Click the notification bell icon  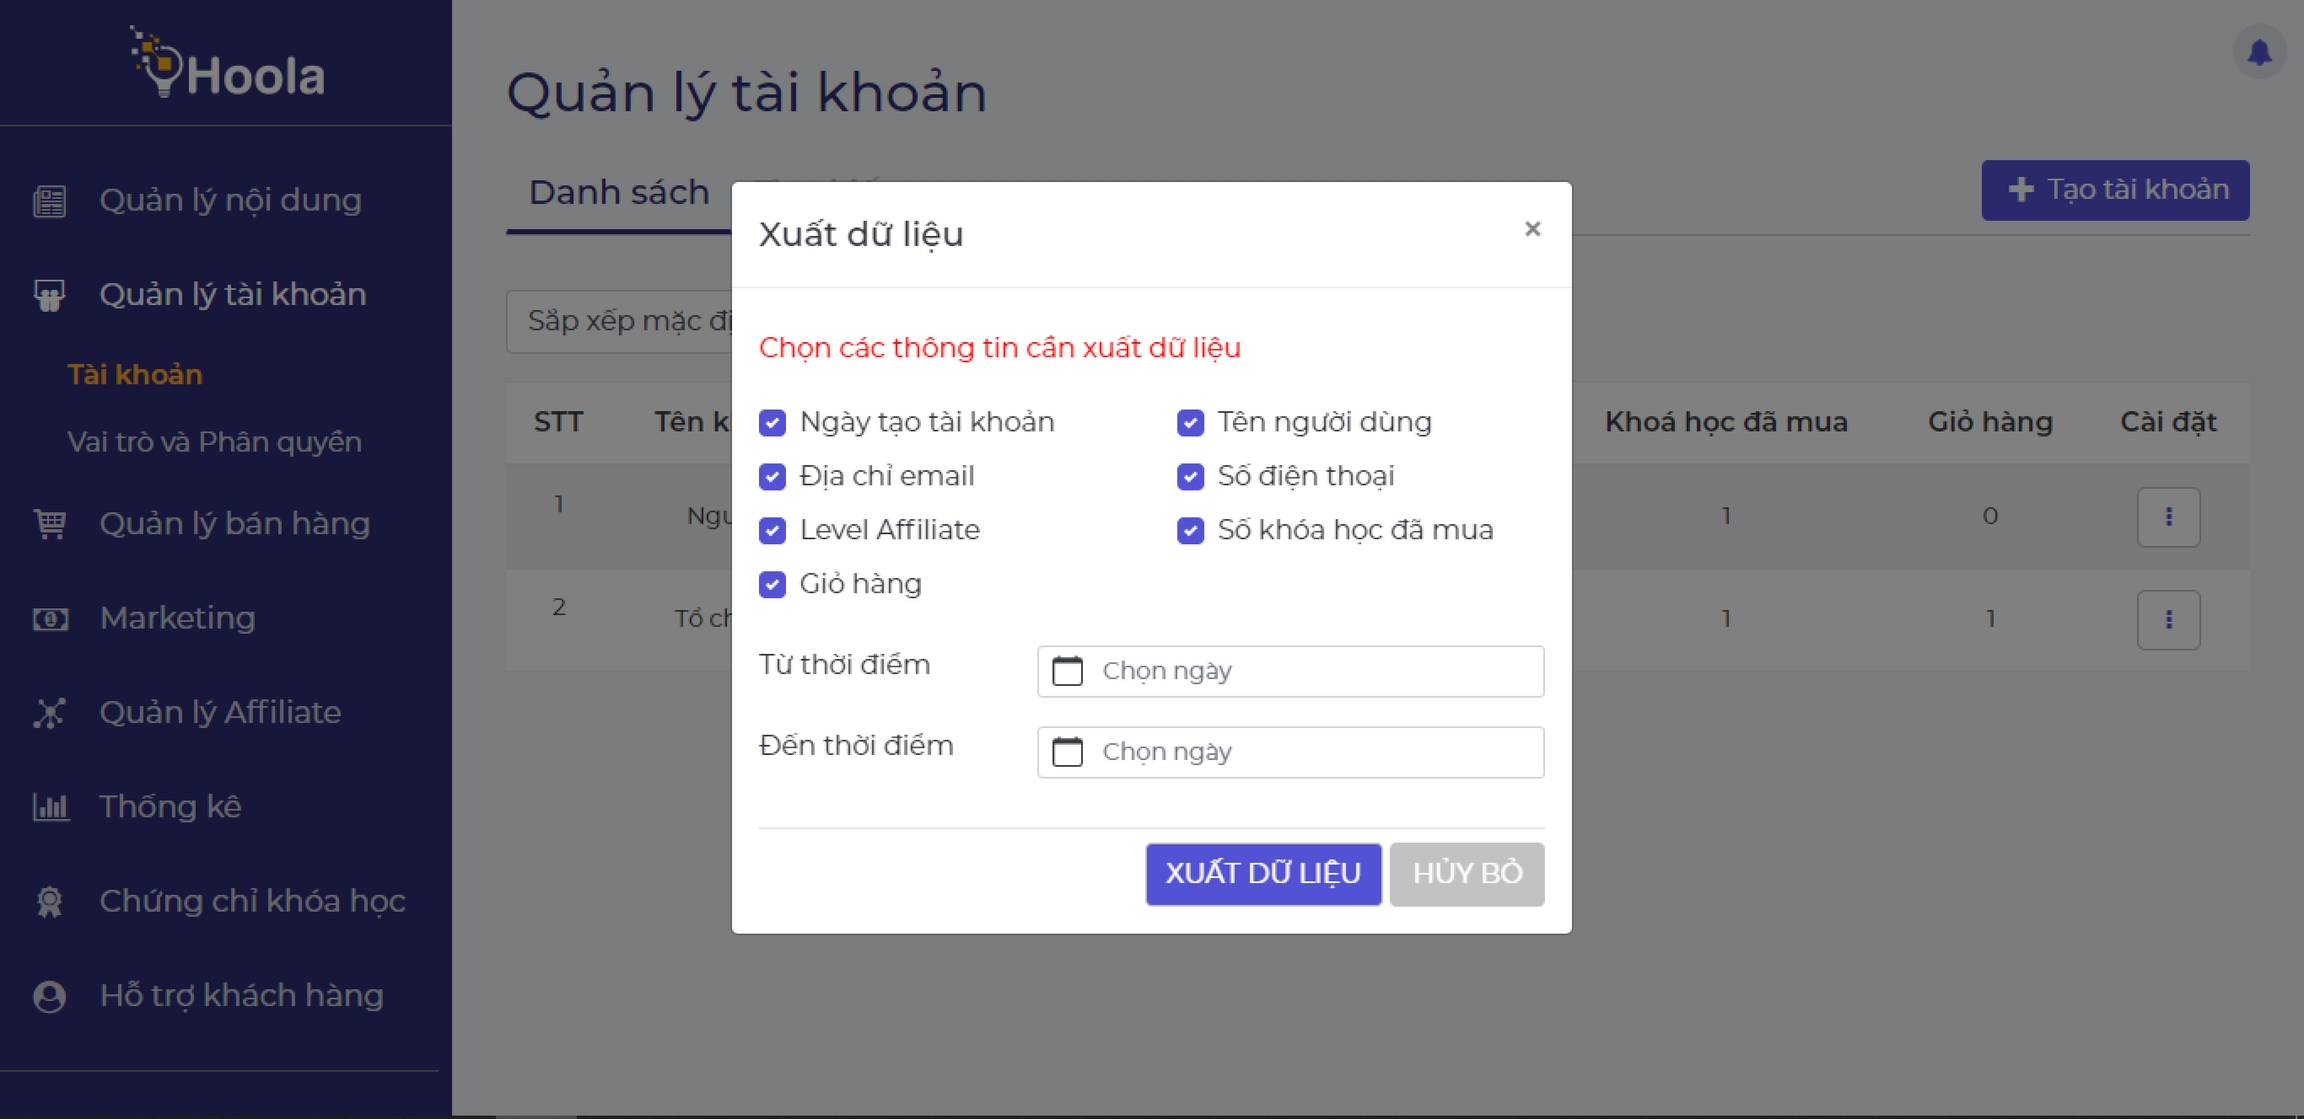click(x=2259, y=52)
